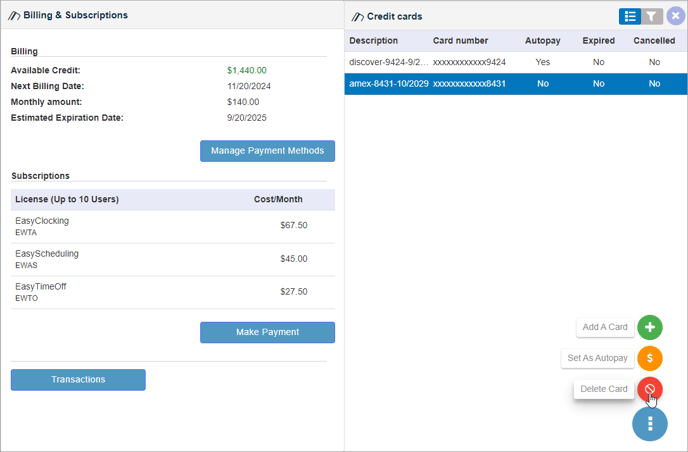Sort by Autopay column header

tap(542, 41)
